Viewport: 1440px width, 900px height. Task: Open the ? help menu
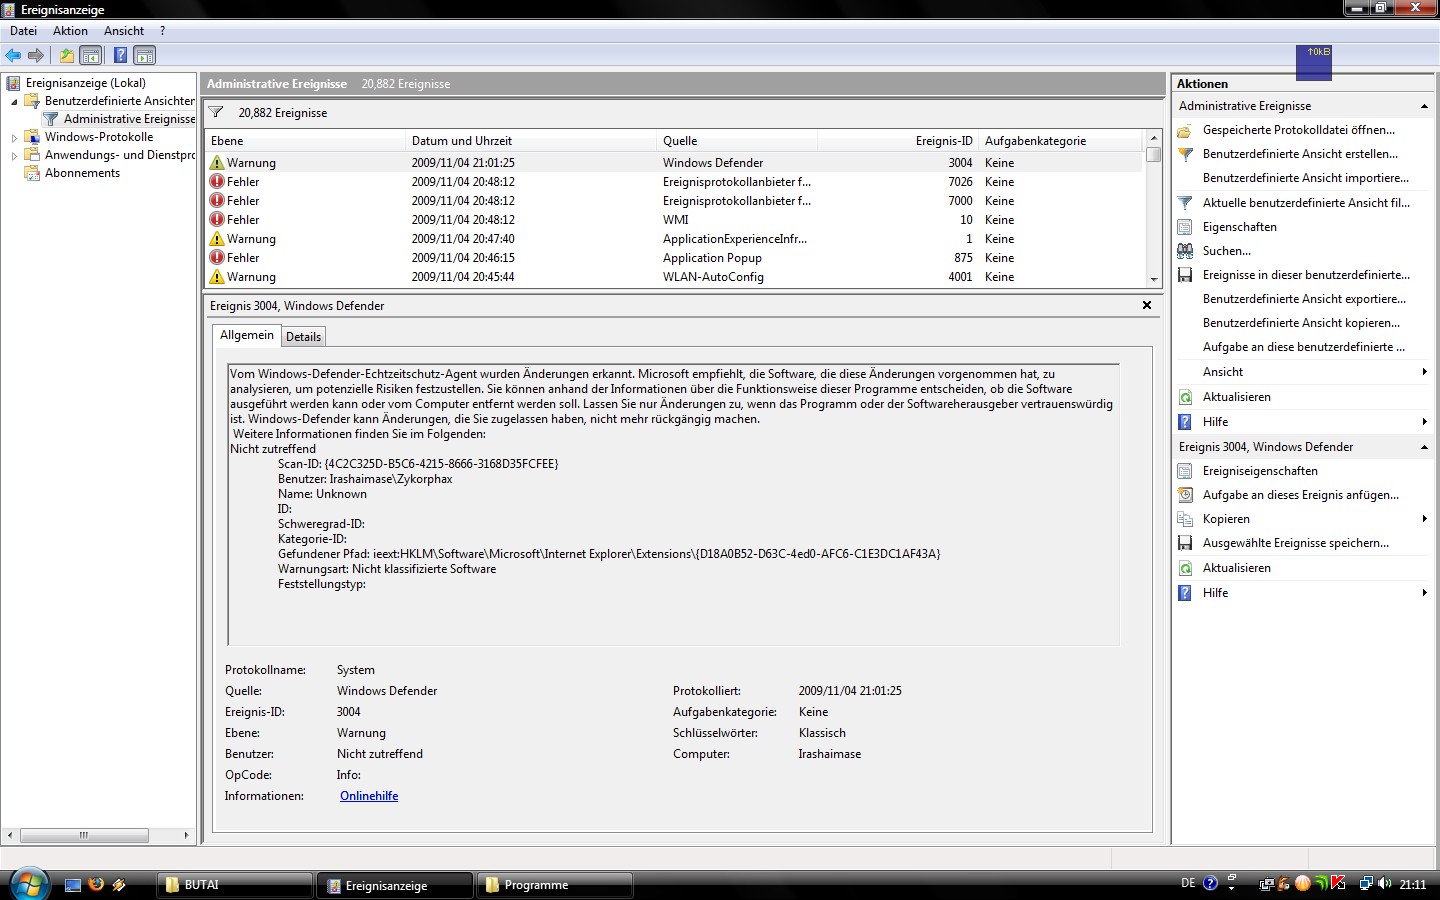click(162, 31)
